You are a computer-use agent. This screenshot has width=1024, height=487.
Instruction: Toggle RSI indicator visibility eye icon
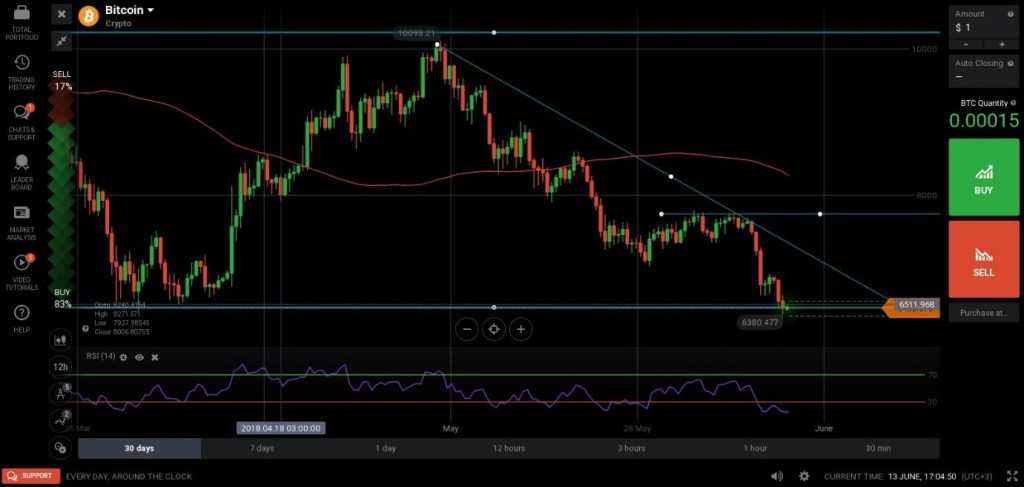tap(139, 357)
